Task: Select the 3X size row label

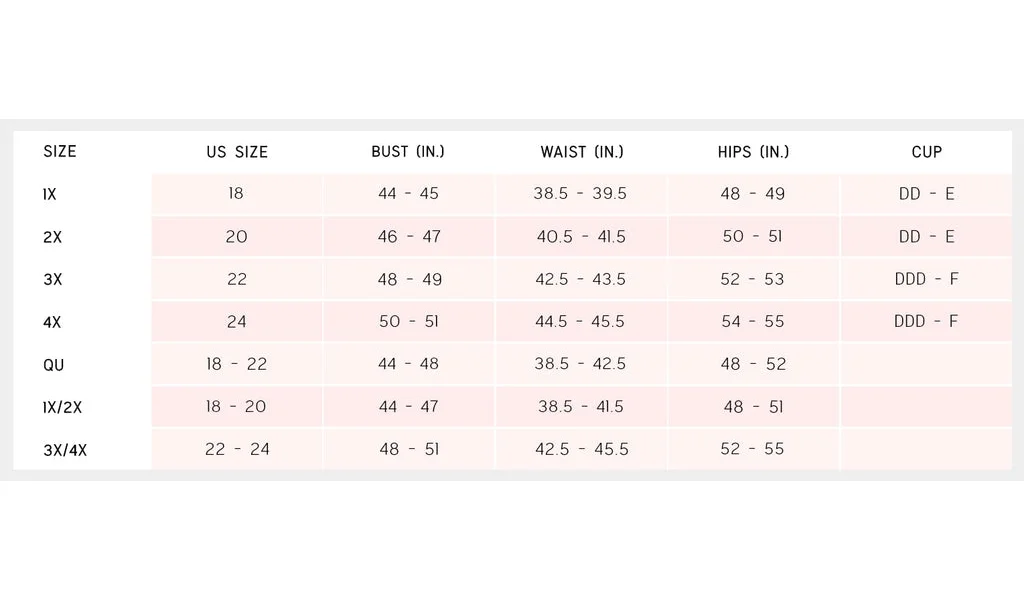Action: 53,279
